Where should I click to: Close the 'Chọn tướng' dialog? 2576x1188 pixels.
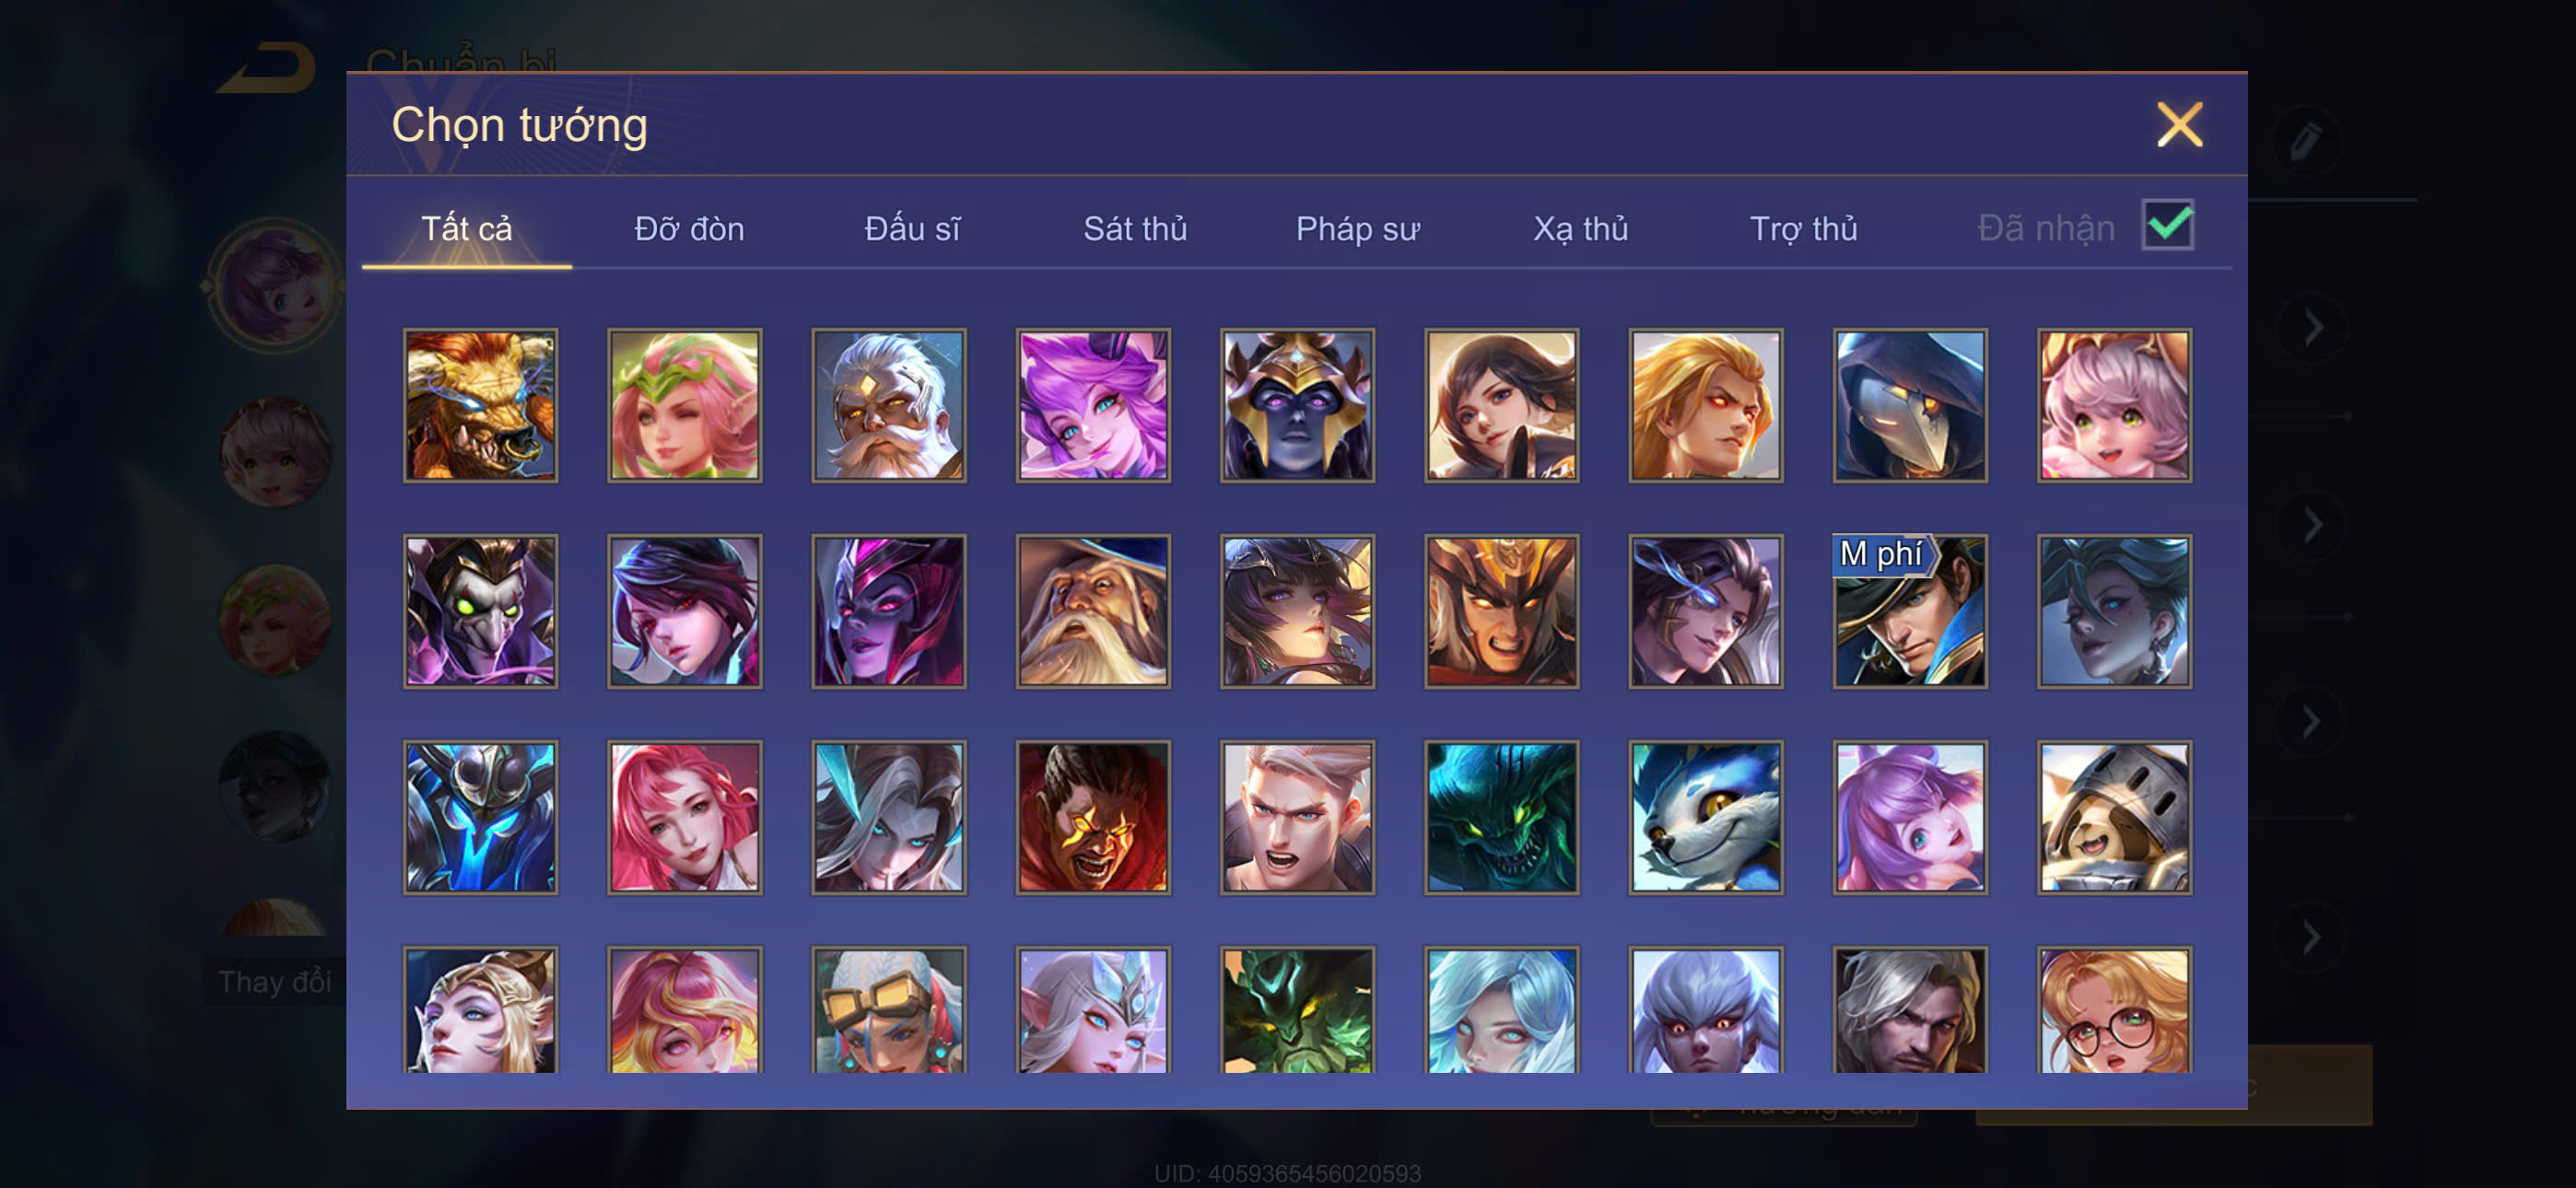2179,125
